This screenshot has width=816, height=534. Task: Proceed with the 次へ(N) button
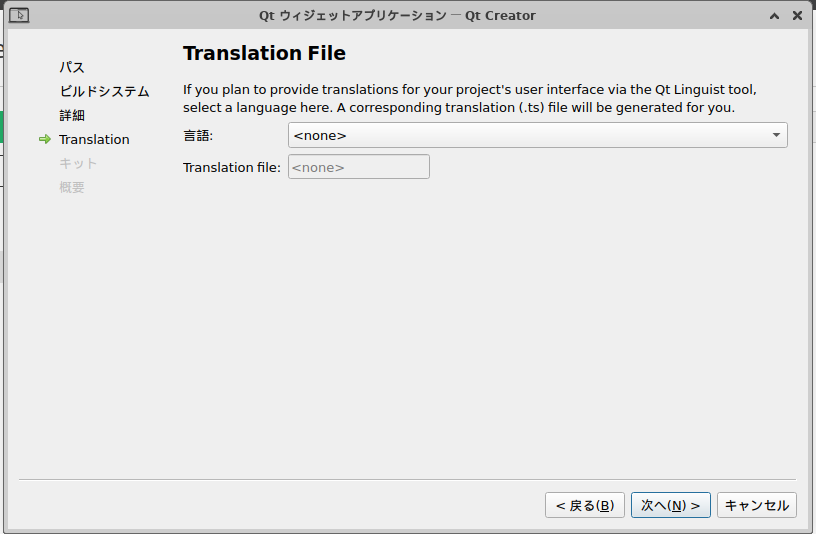pos(671,505)
